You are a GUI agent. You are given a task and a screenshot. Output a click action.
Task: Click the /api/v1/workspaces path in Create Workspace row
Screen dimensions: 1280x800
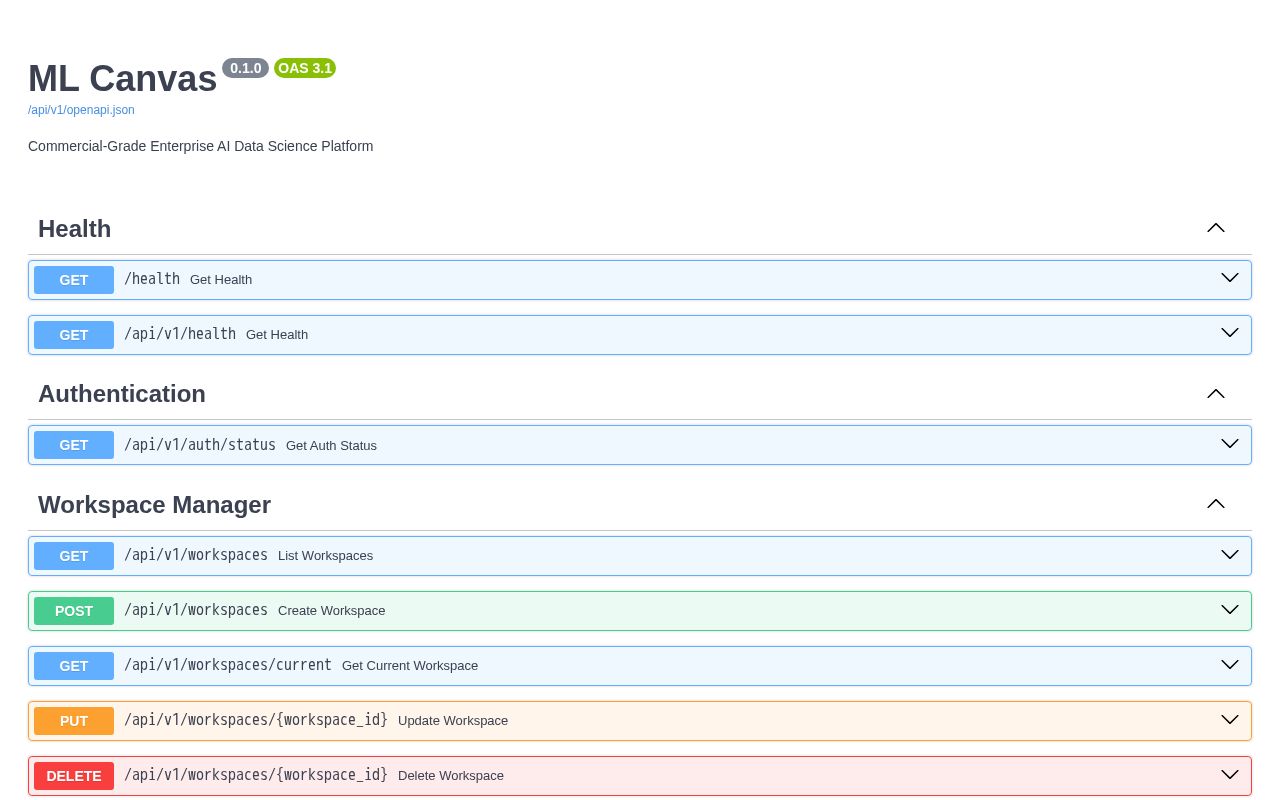(196, 610)
